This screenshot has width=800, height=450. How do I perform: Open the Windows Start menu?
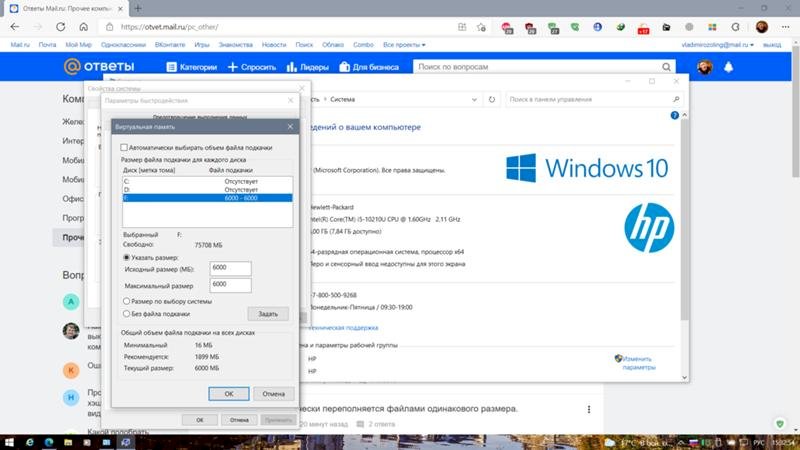click(11, 441)
